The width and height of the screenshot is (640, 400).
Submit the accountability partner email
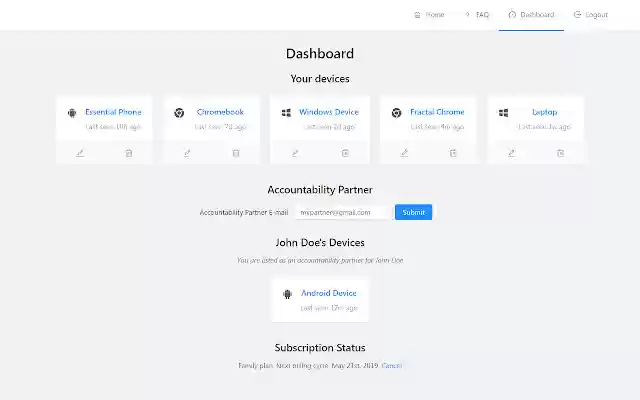pos(413,212)
